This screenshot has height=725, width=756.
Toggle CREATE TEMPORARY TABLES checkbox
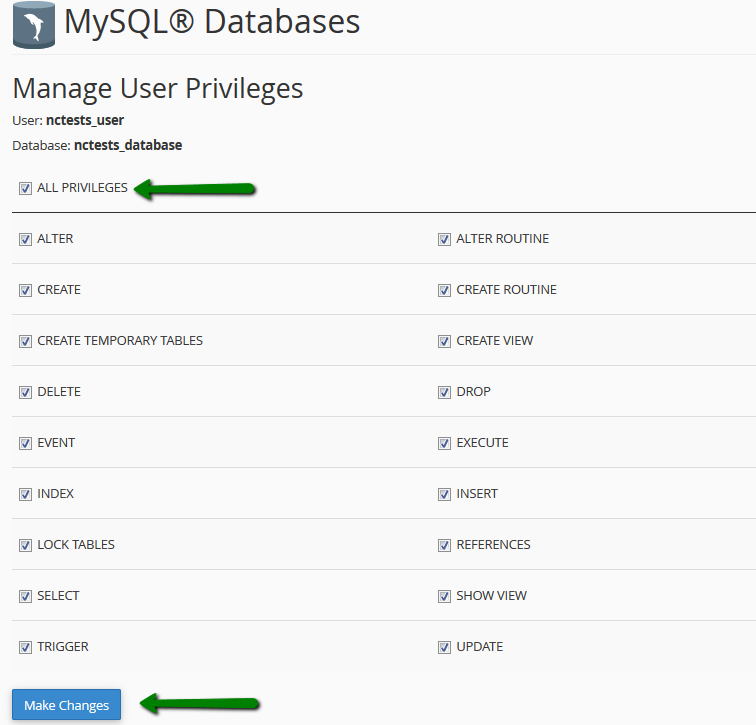click(25, 341)
